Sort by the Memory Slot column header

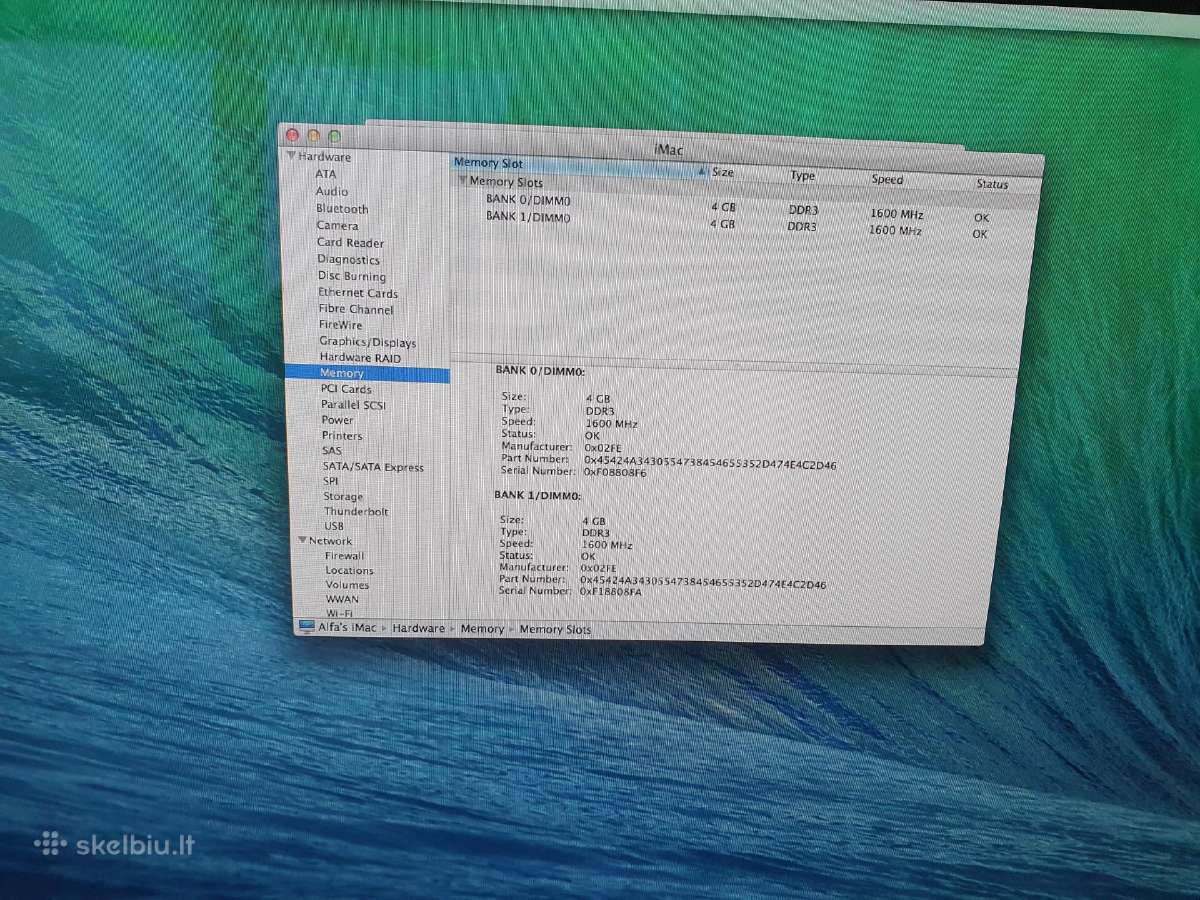pos(578,166)
